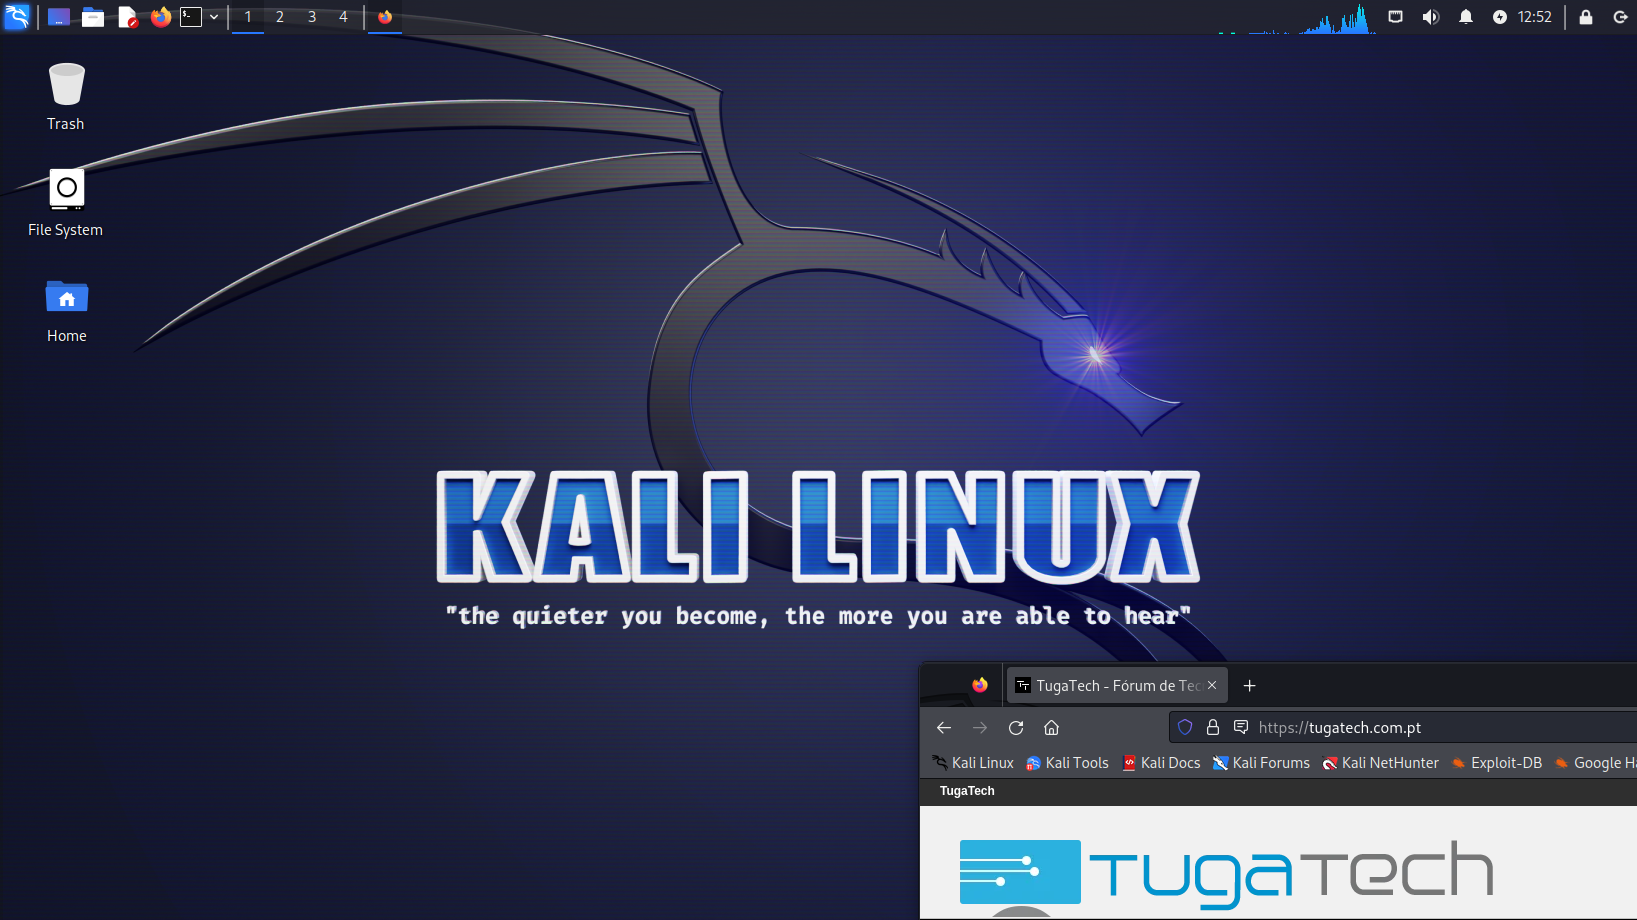
Task: Reload the current page in Firefox
Action: [1016, 727]
